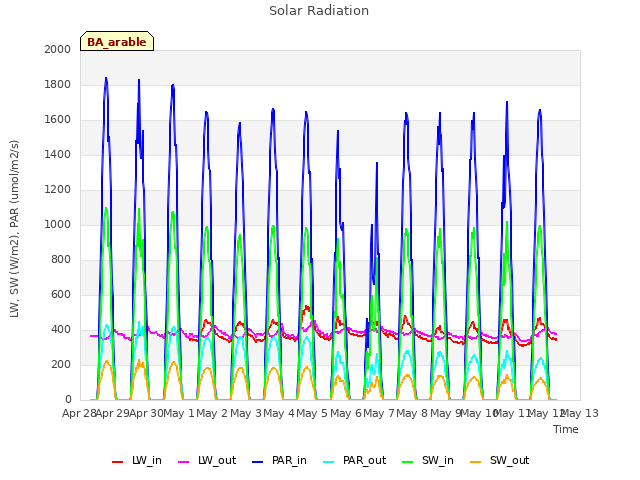Click the May 1 x-axis tick label

coord(179,413)
